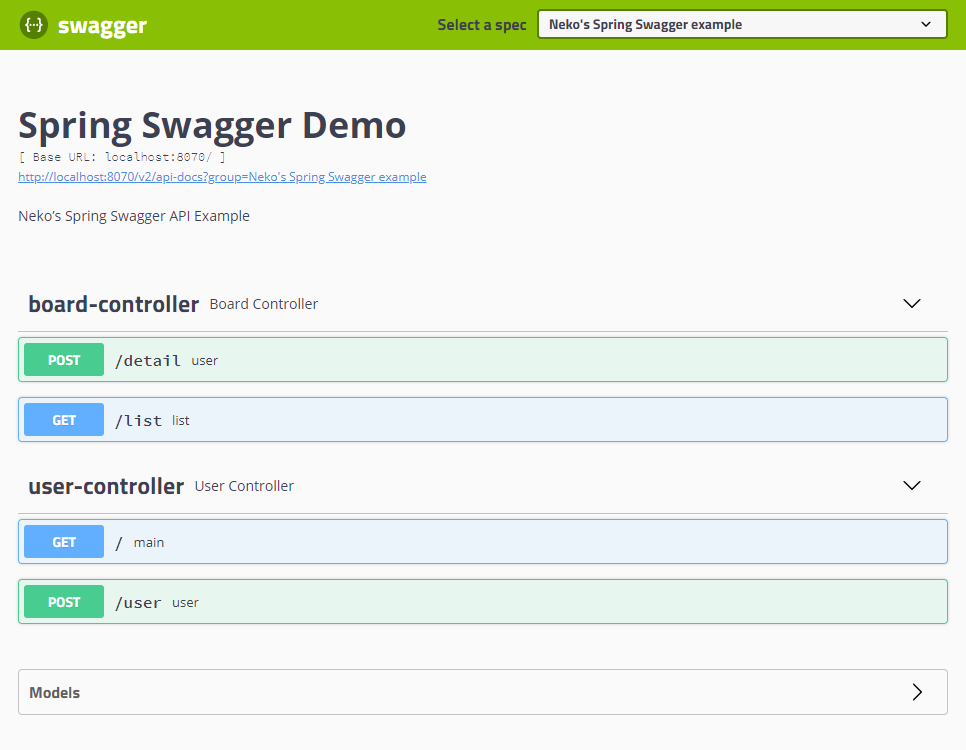Collapse the board-controller section chevron
This screenshot has height=750, width=966.
(x=911, y=303)
